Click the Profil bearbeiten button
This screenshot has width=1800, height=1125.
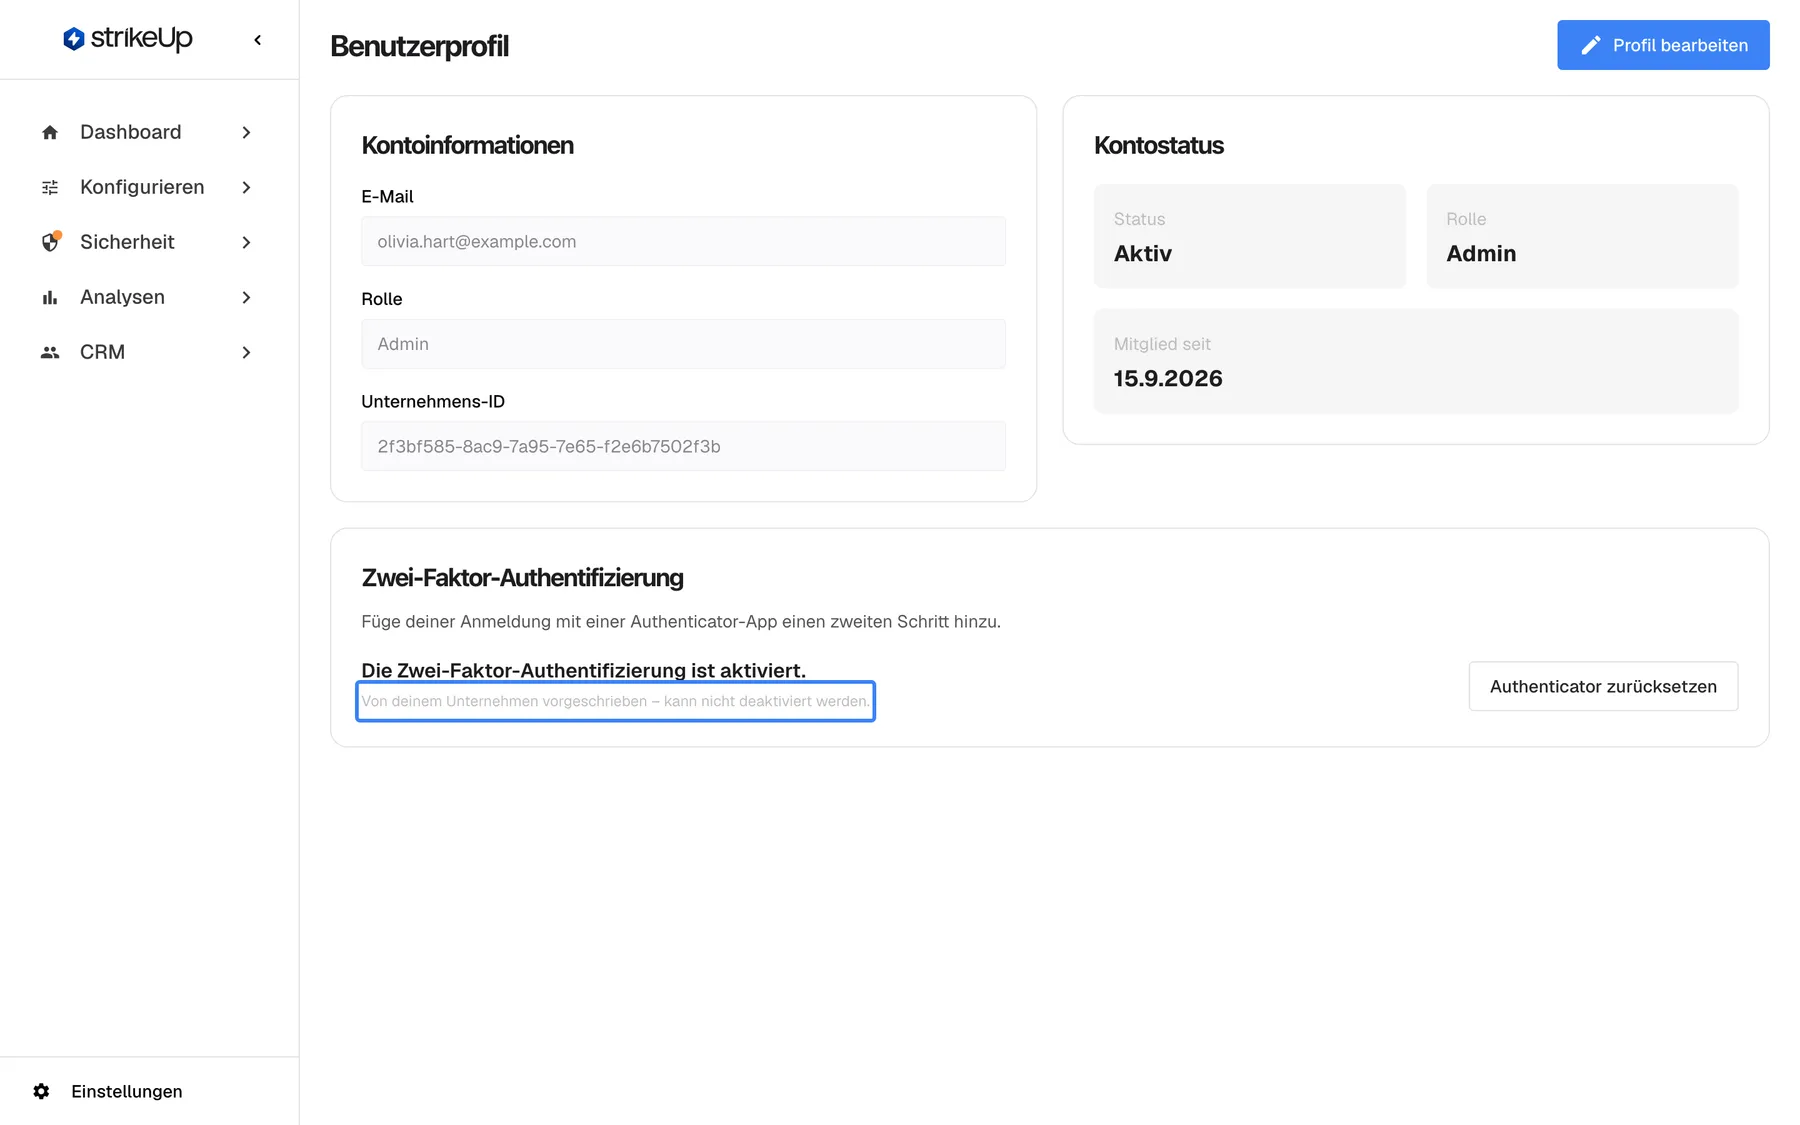click(x=1663, y=45)
